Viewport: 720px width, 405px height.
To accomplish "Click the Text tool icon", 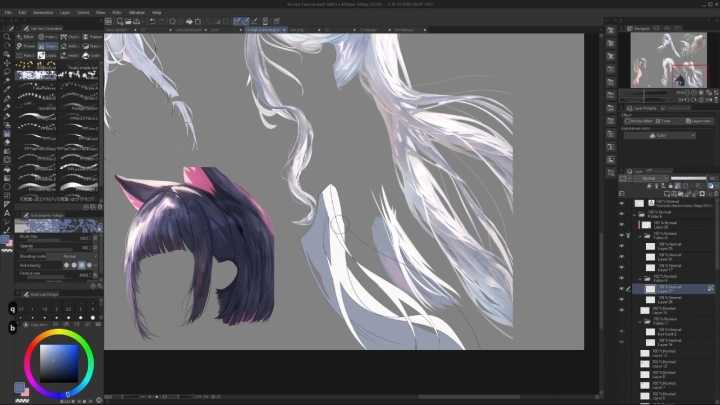I will [x=8, y=213].
